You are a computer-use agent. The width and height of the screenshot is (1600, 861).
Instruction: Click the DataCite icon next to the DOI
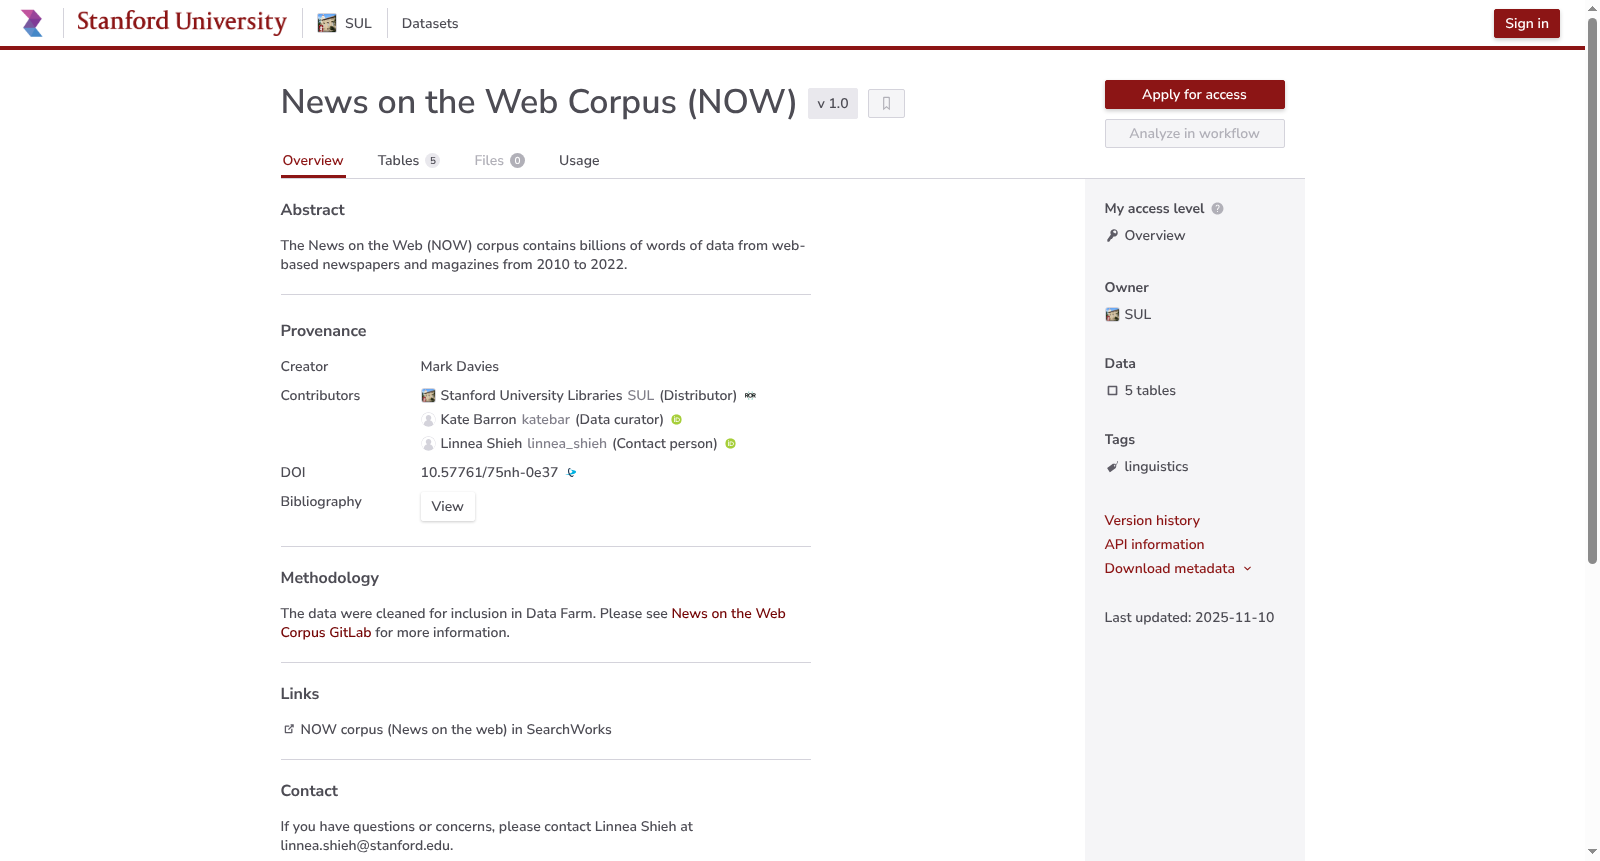tap(571, 473)
